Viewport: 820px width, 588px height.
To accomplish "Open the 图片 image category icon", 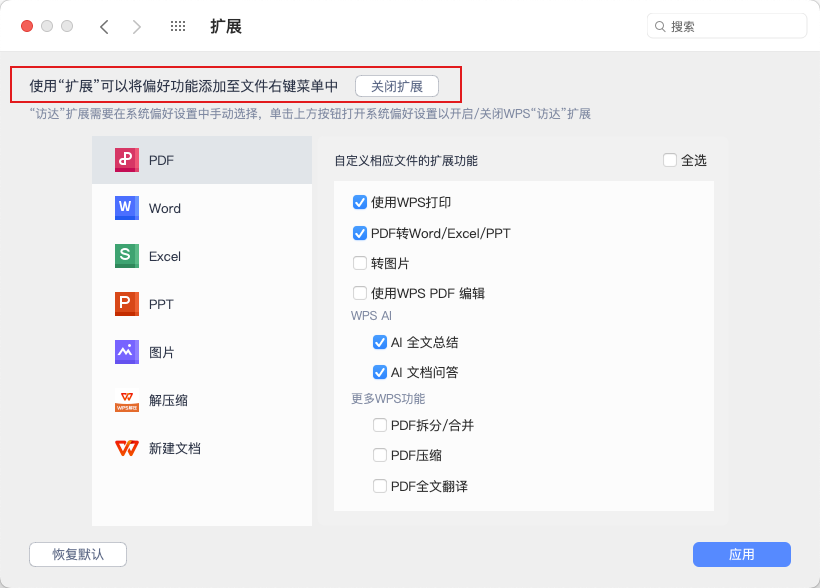I will click(126, 352).
